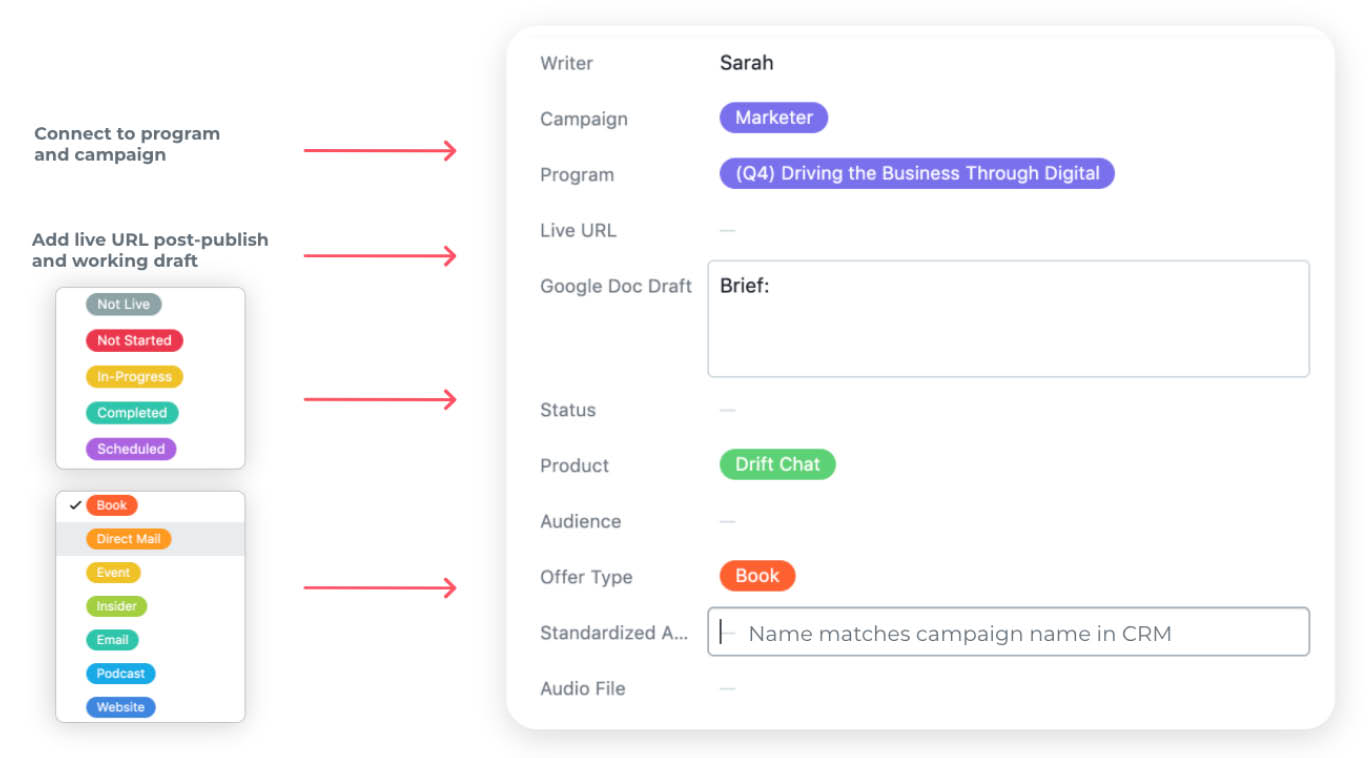
Task: Pick the In-Progress status option
Action: tap(134, 377)
